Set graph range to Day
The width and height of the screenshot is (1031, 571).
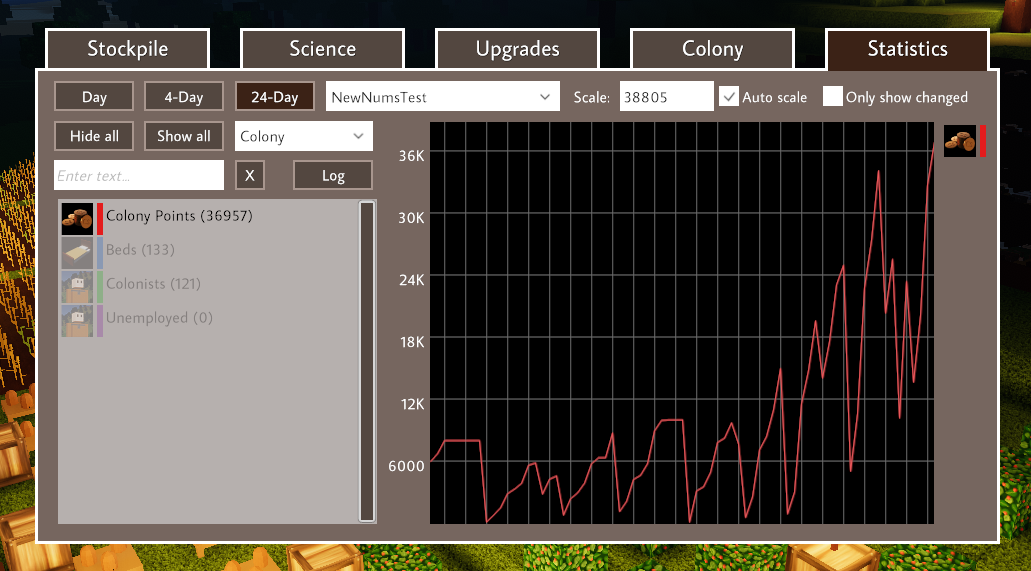point(94,97)
